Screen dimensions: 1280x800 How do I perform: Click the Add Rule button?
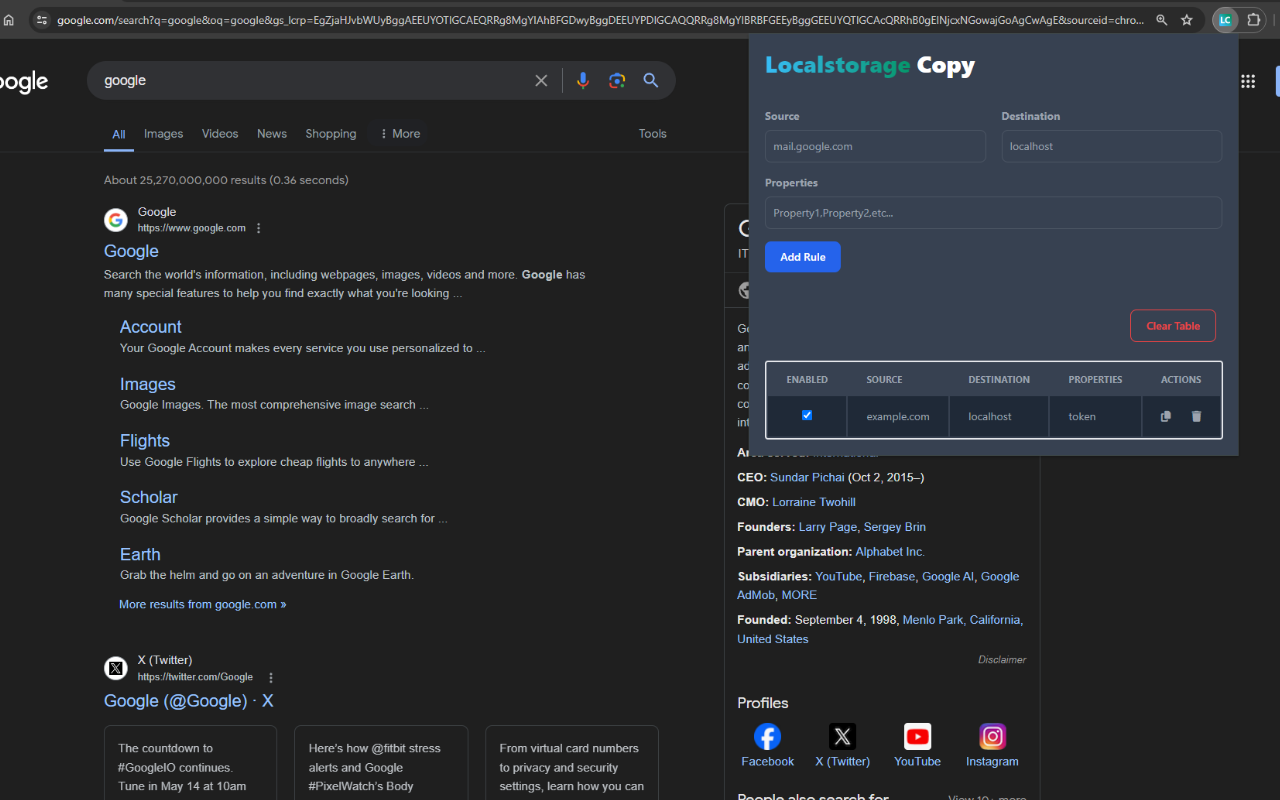(x=802, y=257)
